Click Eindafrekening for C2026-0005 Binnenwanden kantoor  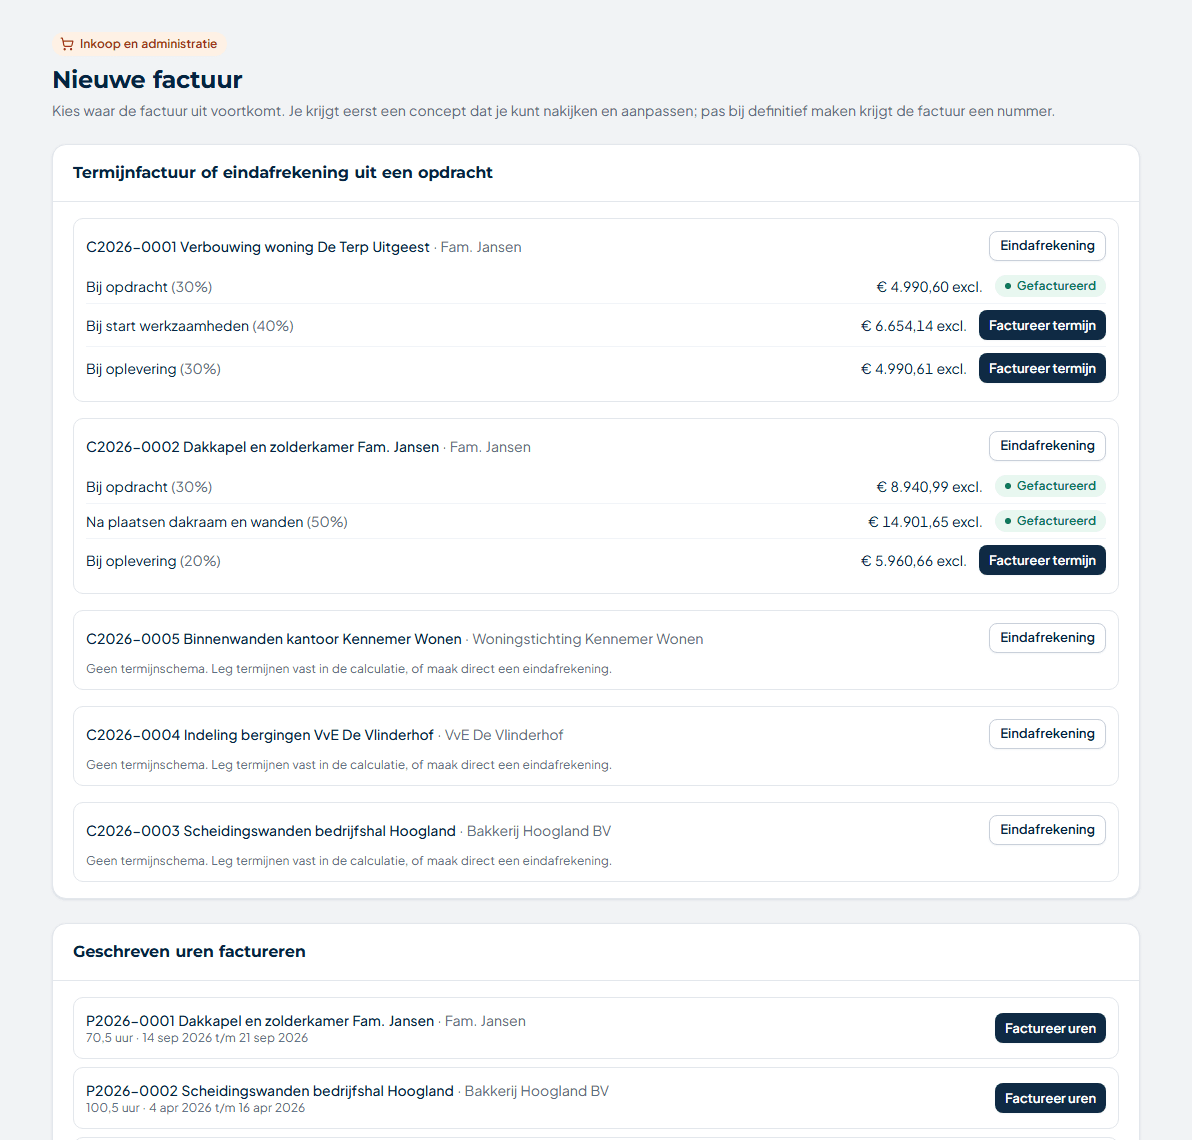[x=1047, y=638]
